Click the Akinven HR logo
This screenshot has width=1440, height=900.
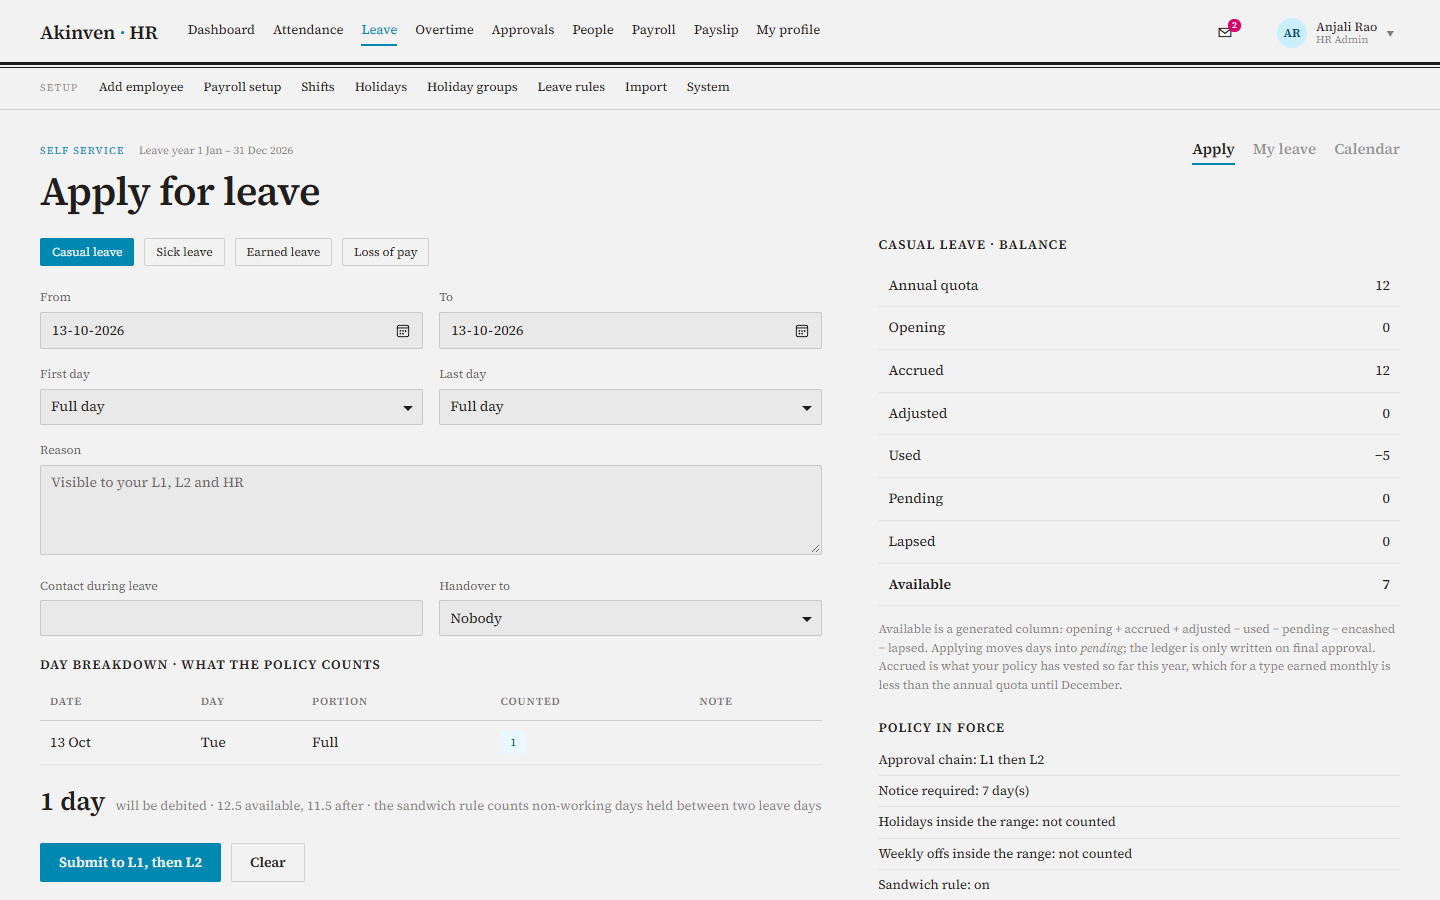pyautogui.click(x=99, y=32)
